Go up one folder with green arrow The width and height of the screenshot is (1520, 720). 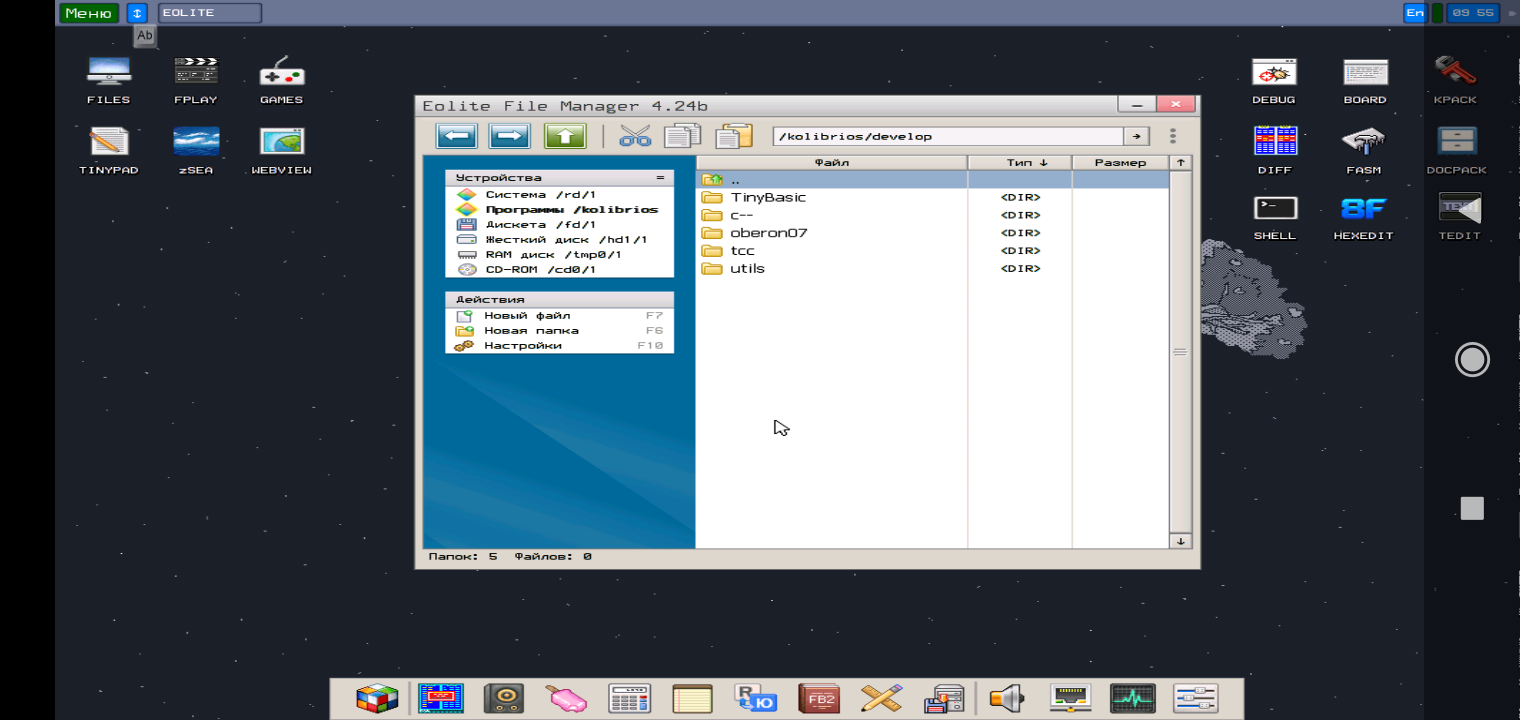[565, 136]
